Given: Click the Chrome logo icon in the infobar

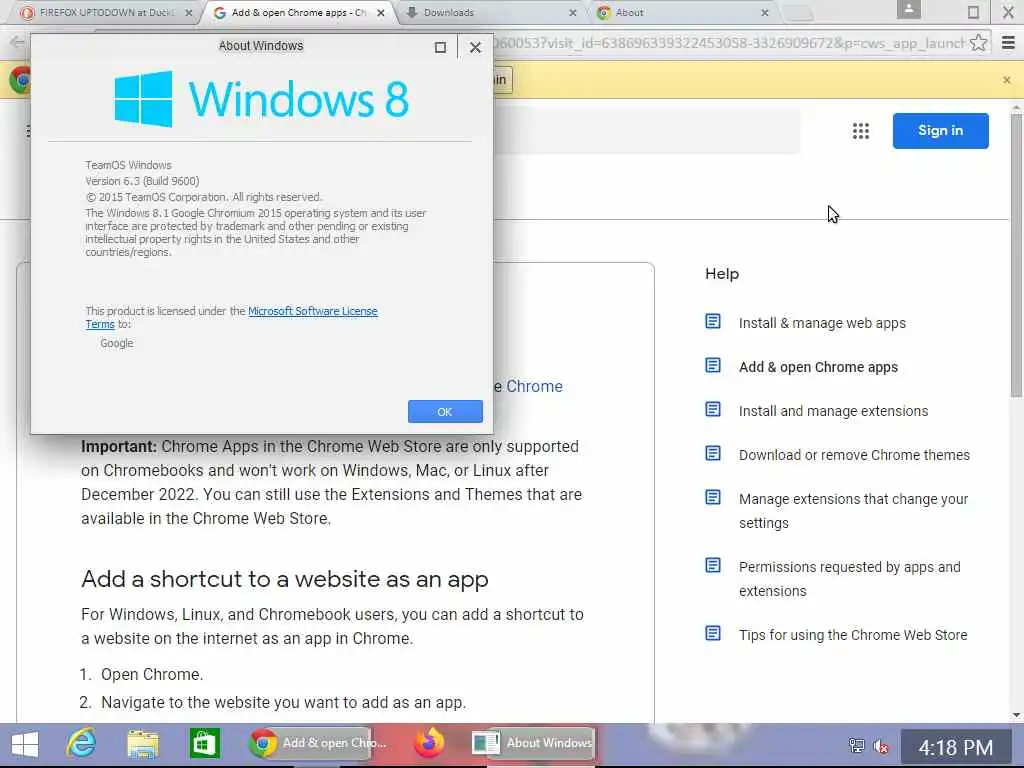Looking at the screenshot, I should [20, 80].
